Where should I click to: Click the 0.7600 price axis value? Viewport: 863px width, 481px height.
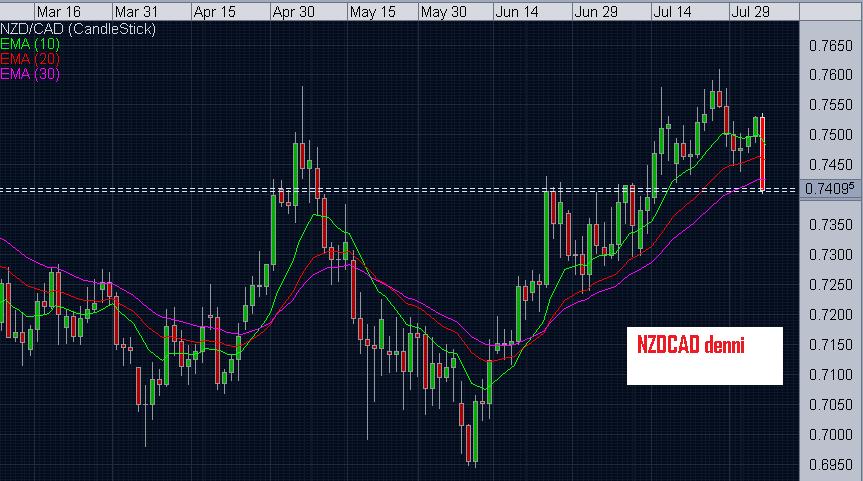click(831, 74)
